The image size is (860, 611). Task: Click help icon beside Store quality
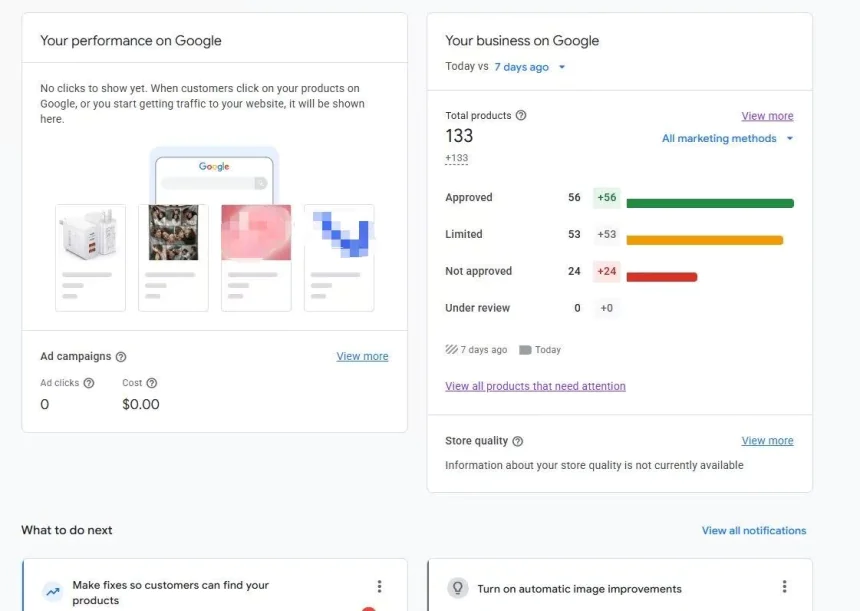[518, 441]
